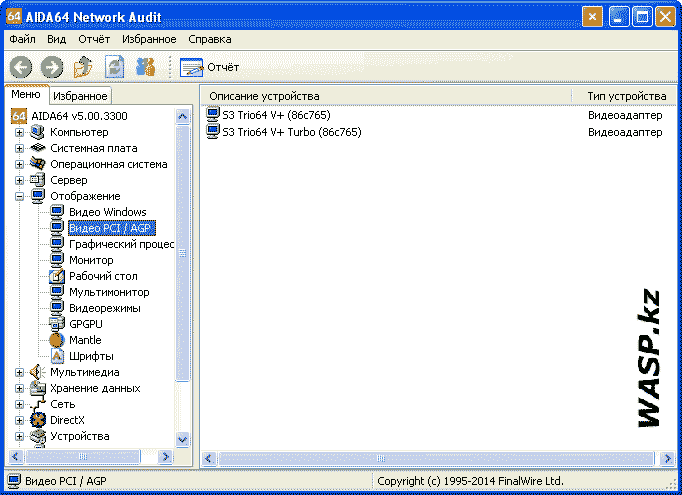Click the Видеорежимы item icon
Viewport: 682px width, 495px height.
coord(57,308)
